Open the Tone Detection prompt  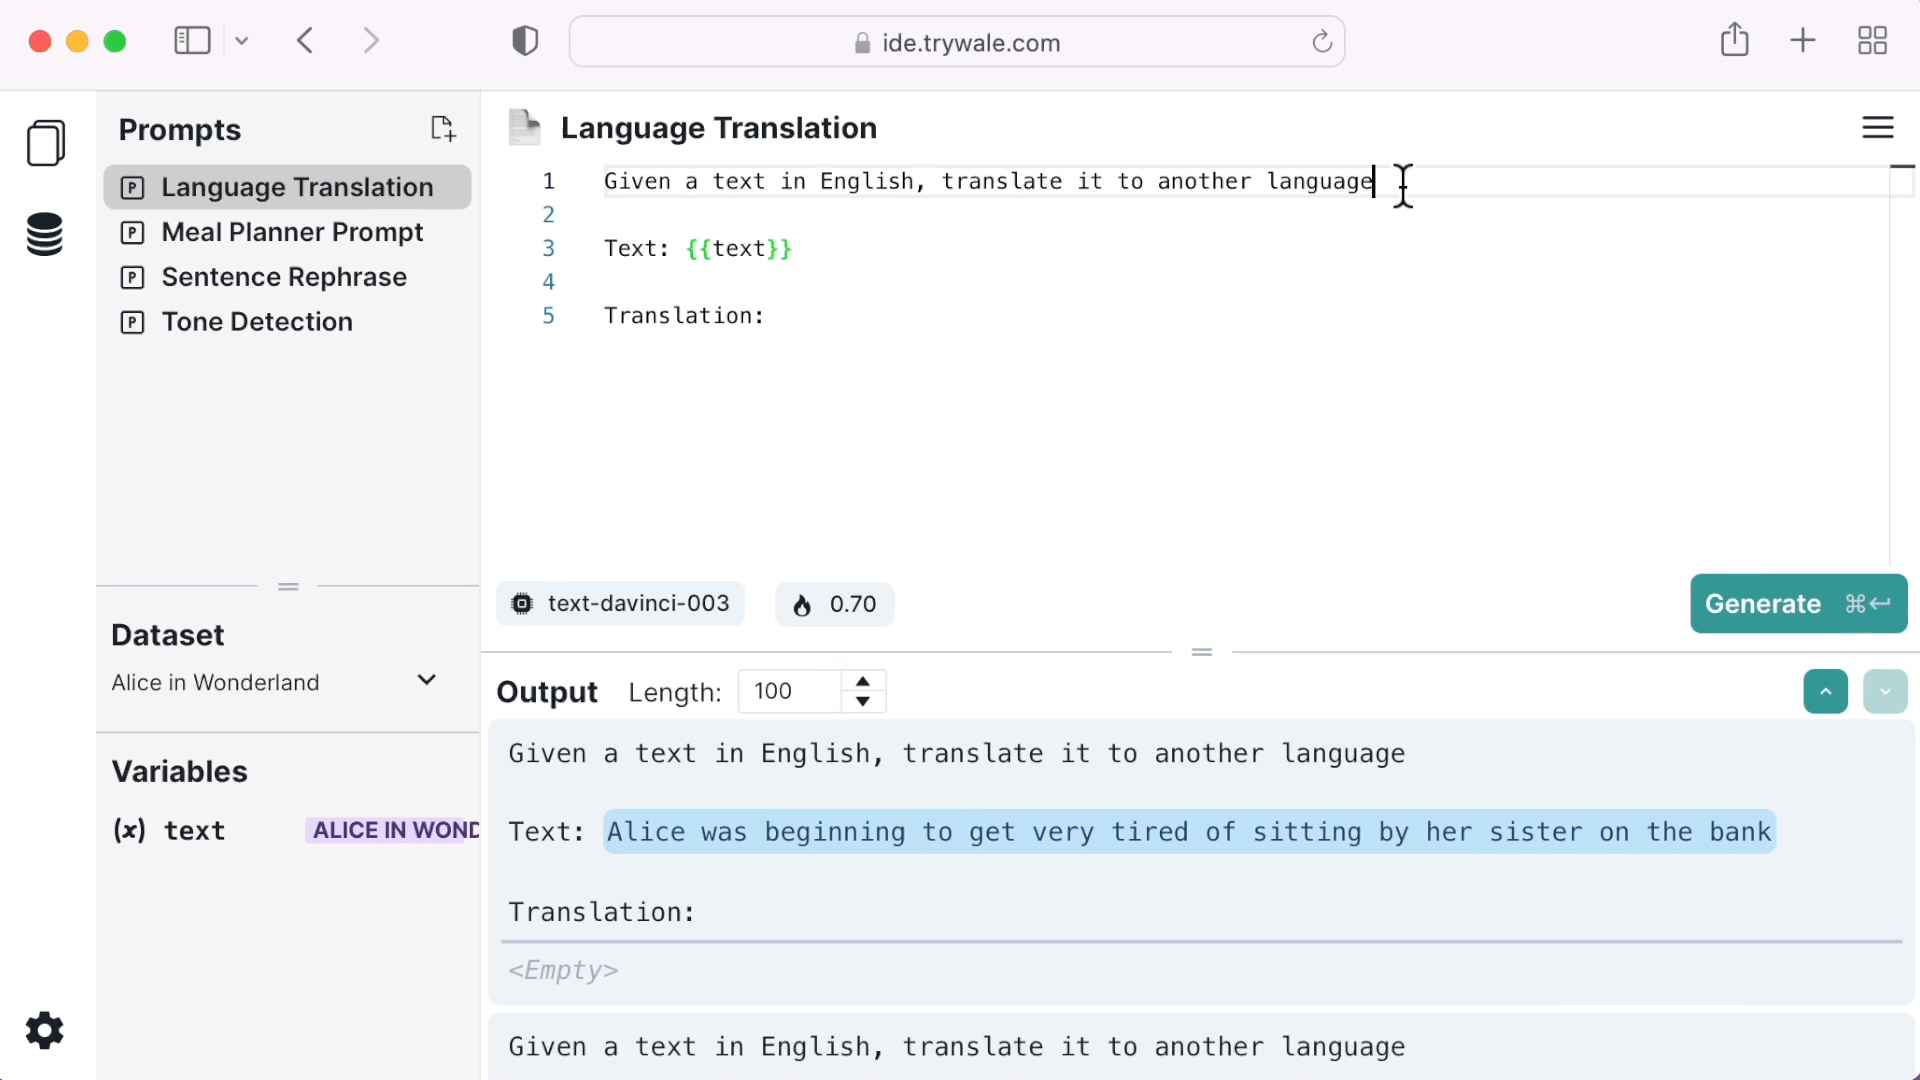[x=257, y=322]
